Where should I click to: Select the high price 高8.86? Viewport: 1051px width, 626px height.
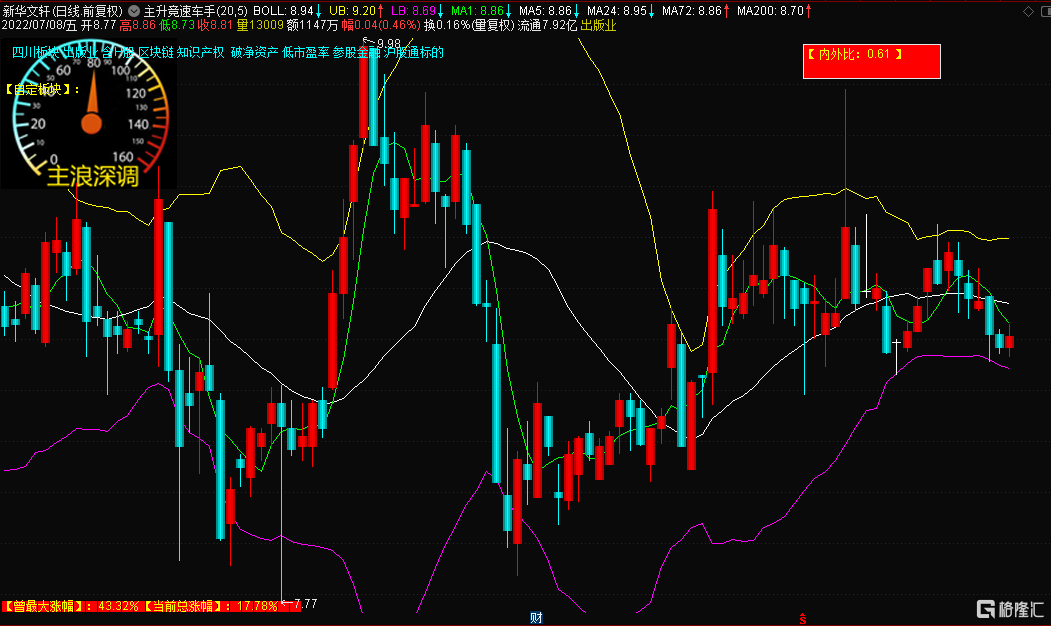coord(137,25)
